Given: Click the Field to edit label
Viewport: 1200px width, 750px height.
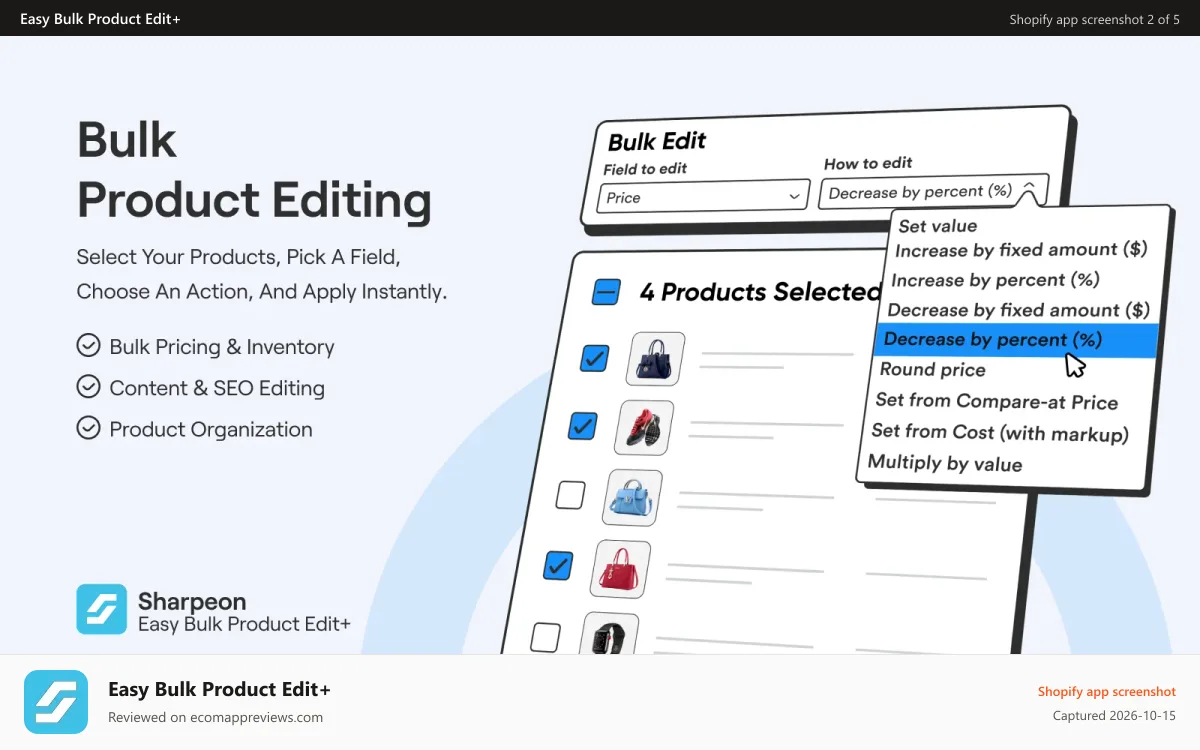Looking at the screenshot, I should pos(645,169).
